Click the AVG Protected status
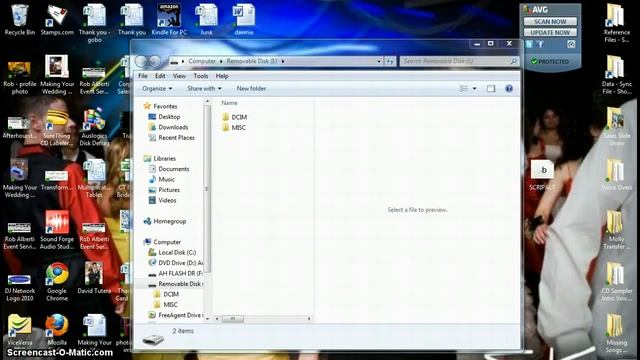 tap(550, 62)
